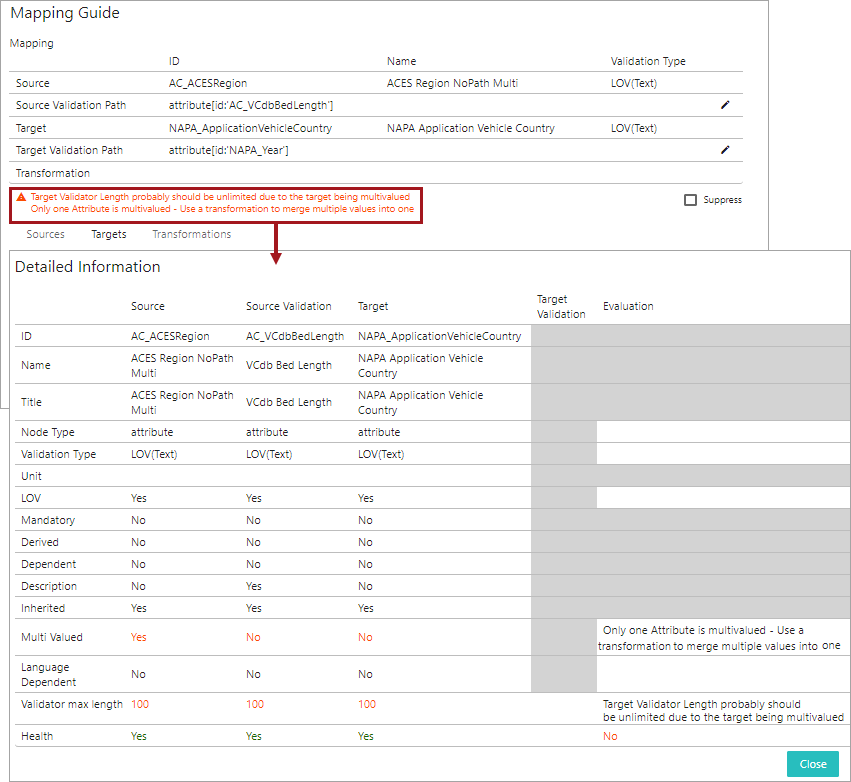The width and height of the screenshot is (851, 782).
Task: Click the attribute[id:'AC_VCdbBedLength'] path field
Action: (x=251, y=105)
